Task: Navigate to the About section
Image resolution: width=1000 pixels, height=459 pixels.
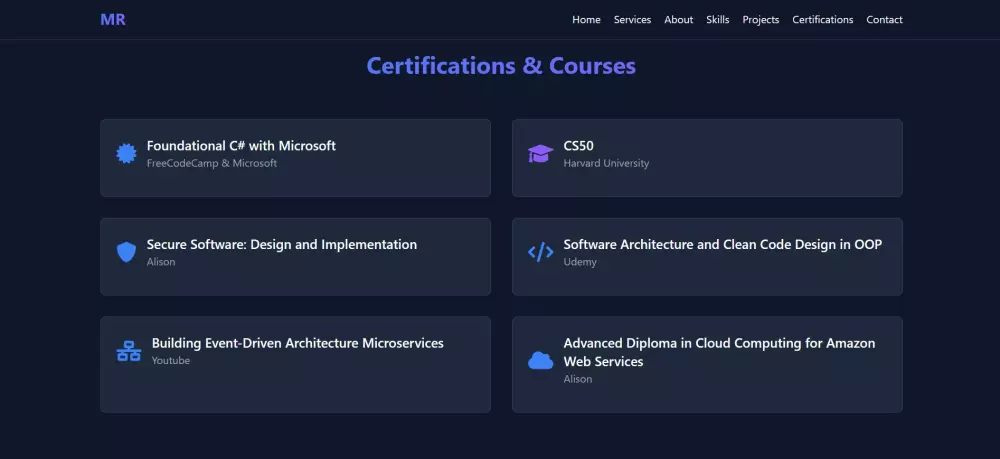Action: 678,20
